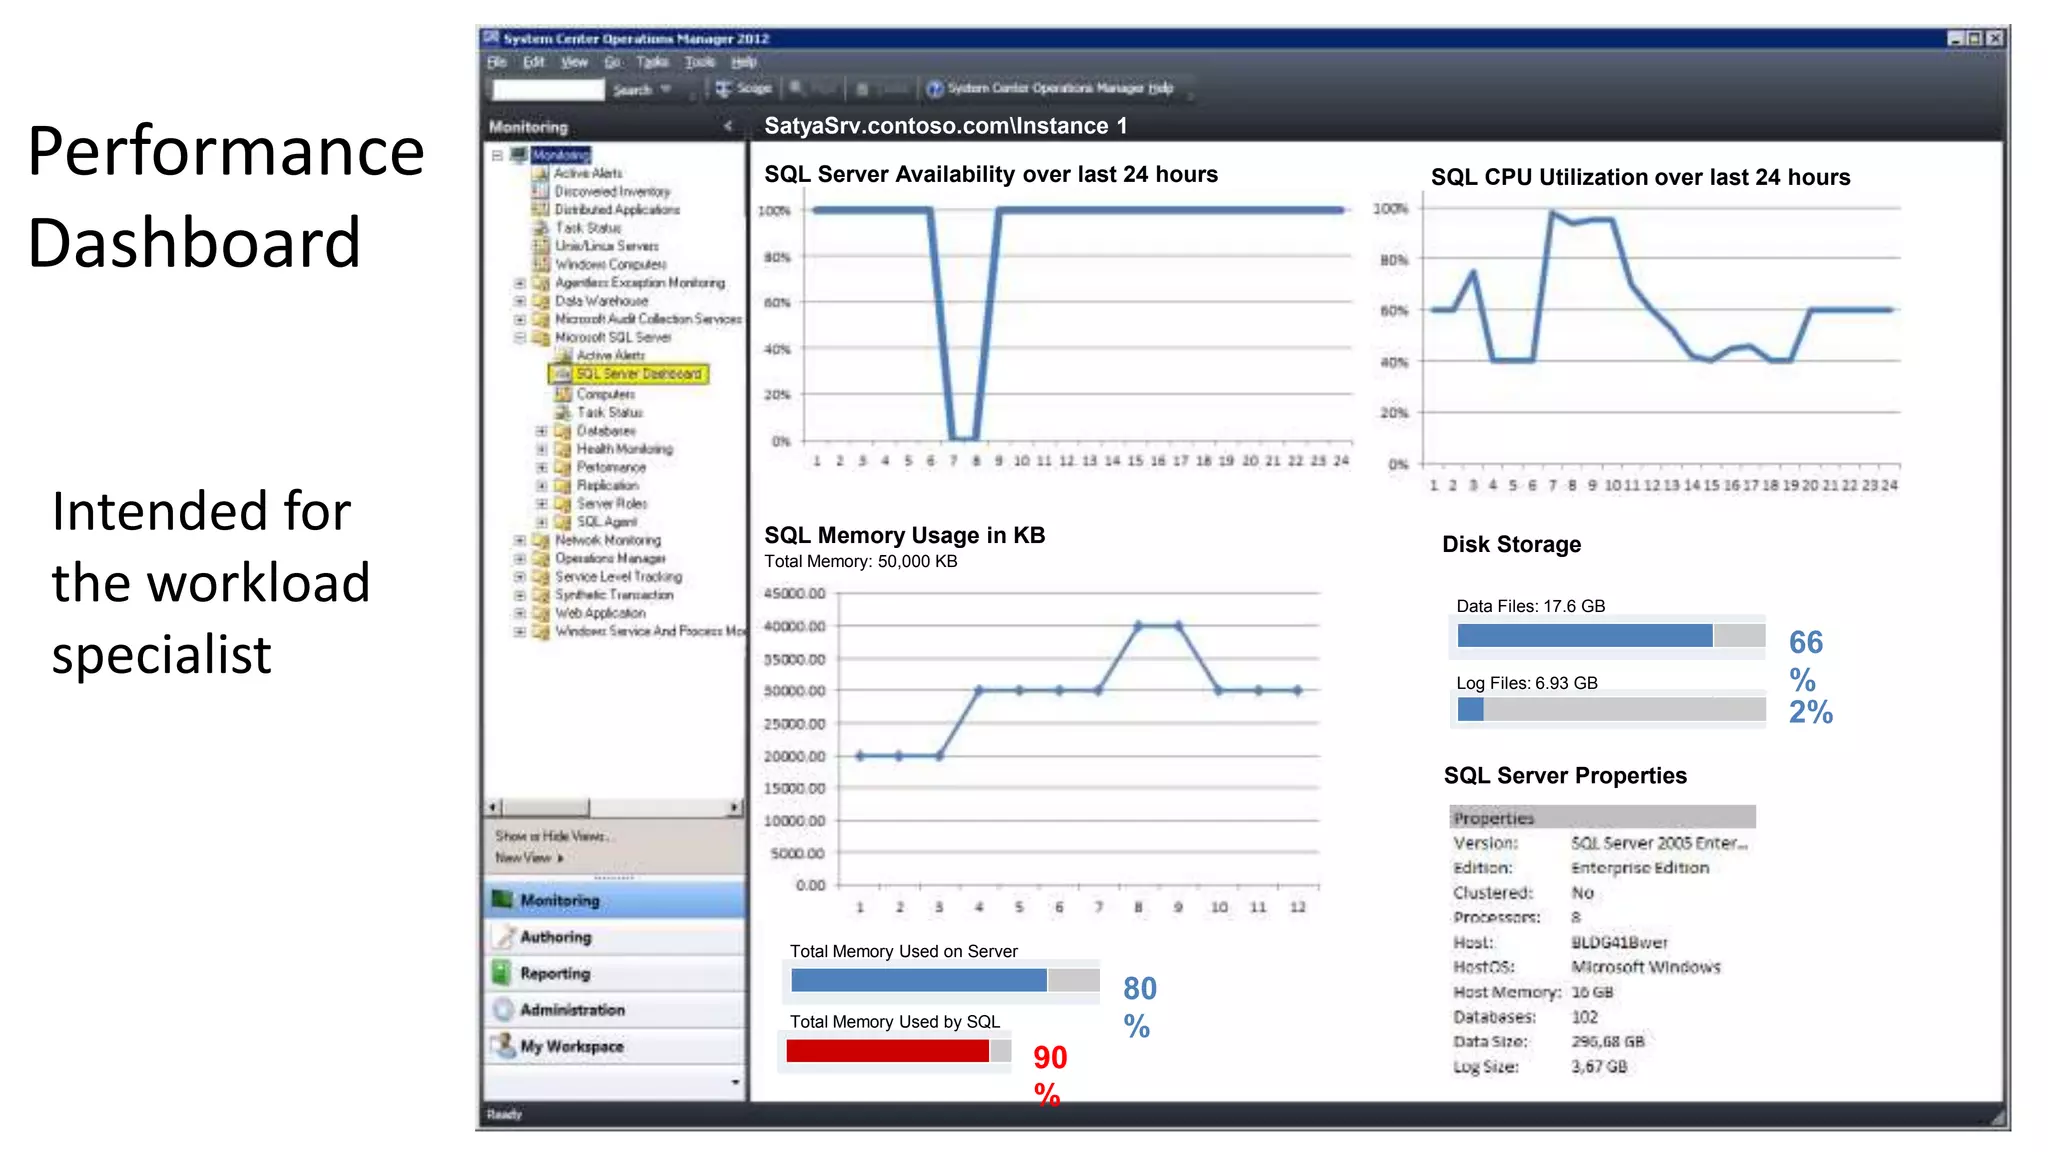Click the Monitoring root computer icon in tree
2048x1152 pixels.
pos(519,155)
